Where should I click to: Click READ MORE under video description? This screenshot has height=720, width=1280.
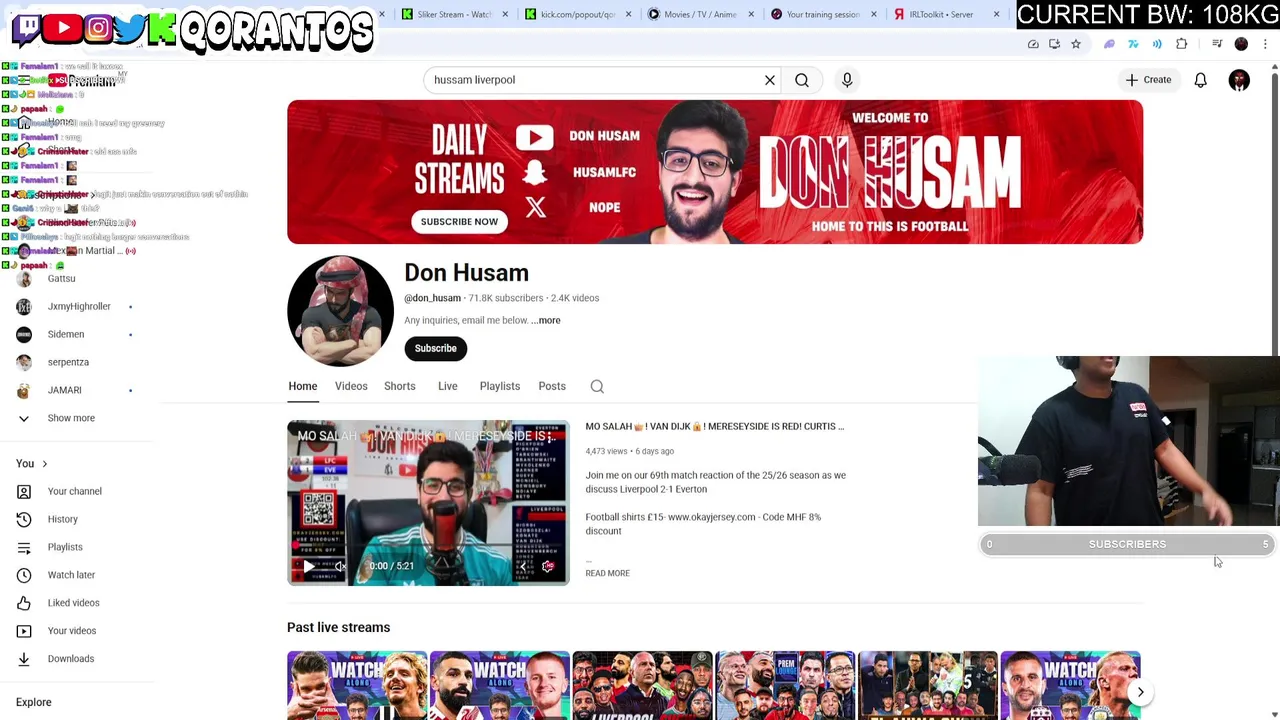pyautogui.click(x=607, y=573)
